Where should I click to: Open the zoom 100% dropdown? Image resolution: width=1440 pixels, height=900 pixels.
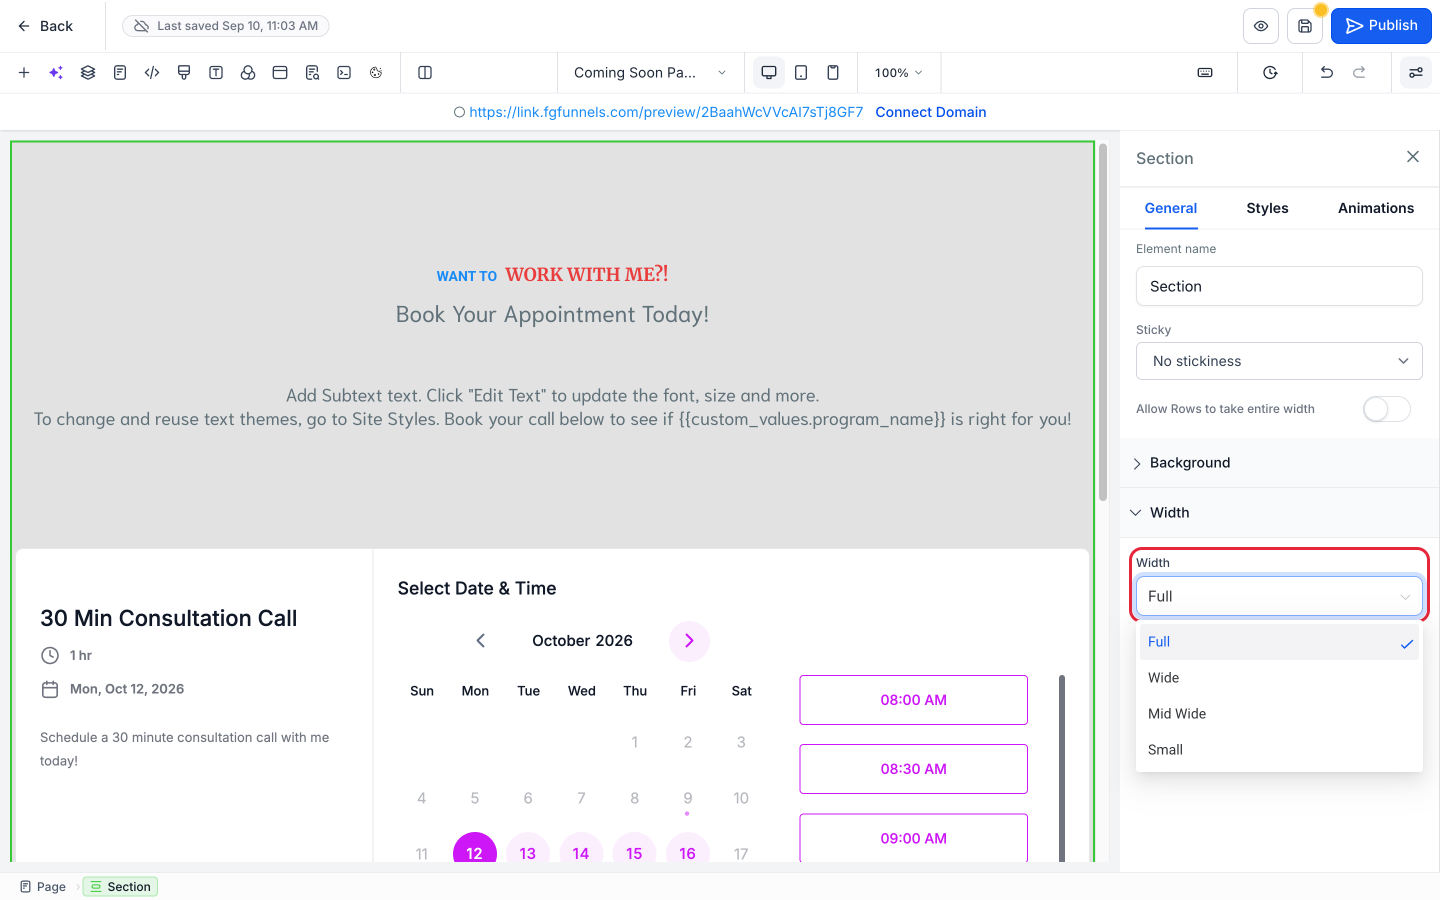click(898, 72)
